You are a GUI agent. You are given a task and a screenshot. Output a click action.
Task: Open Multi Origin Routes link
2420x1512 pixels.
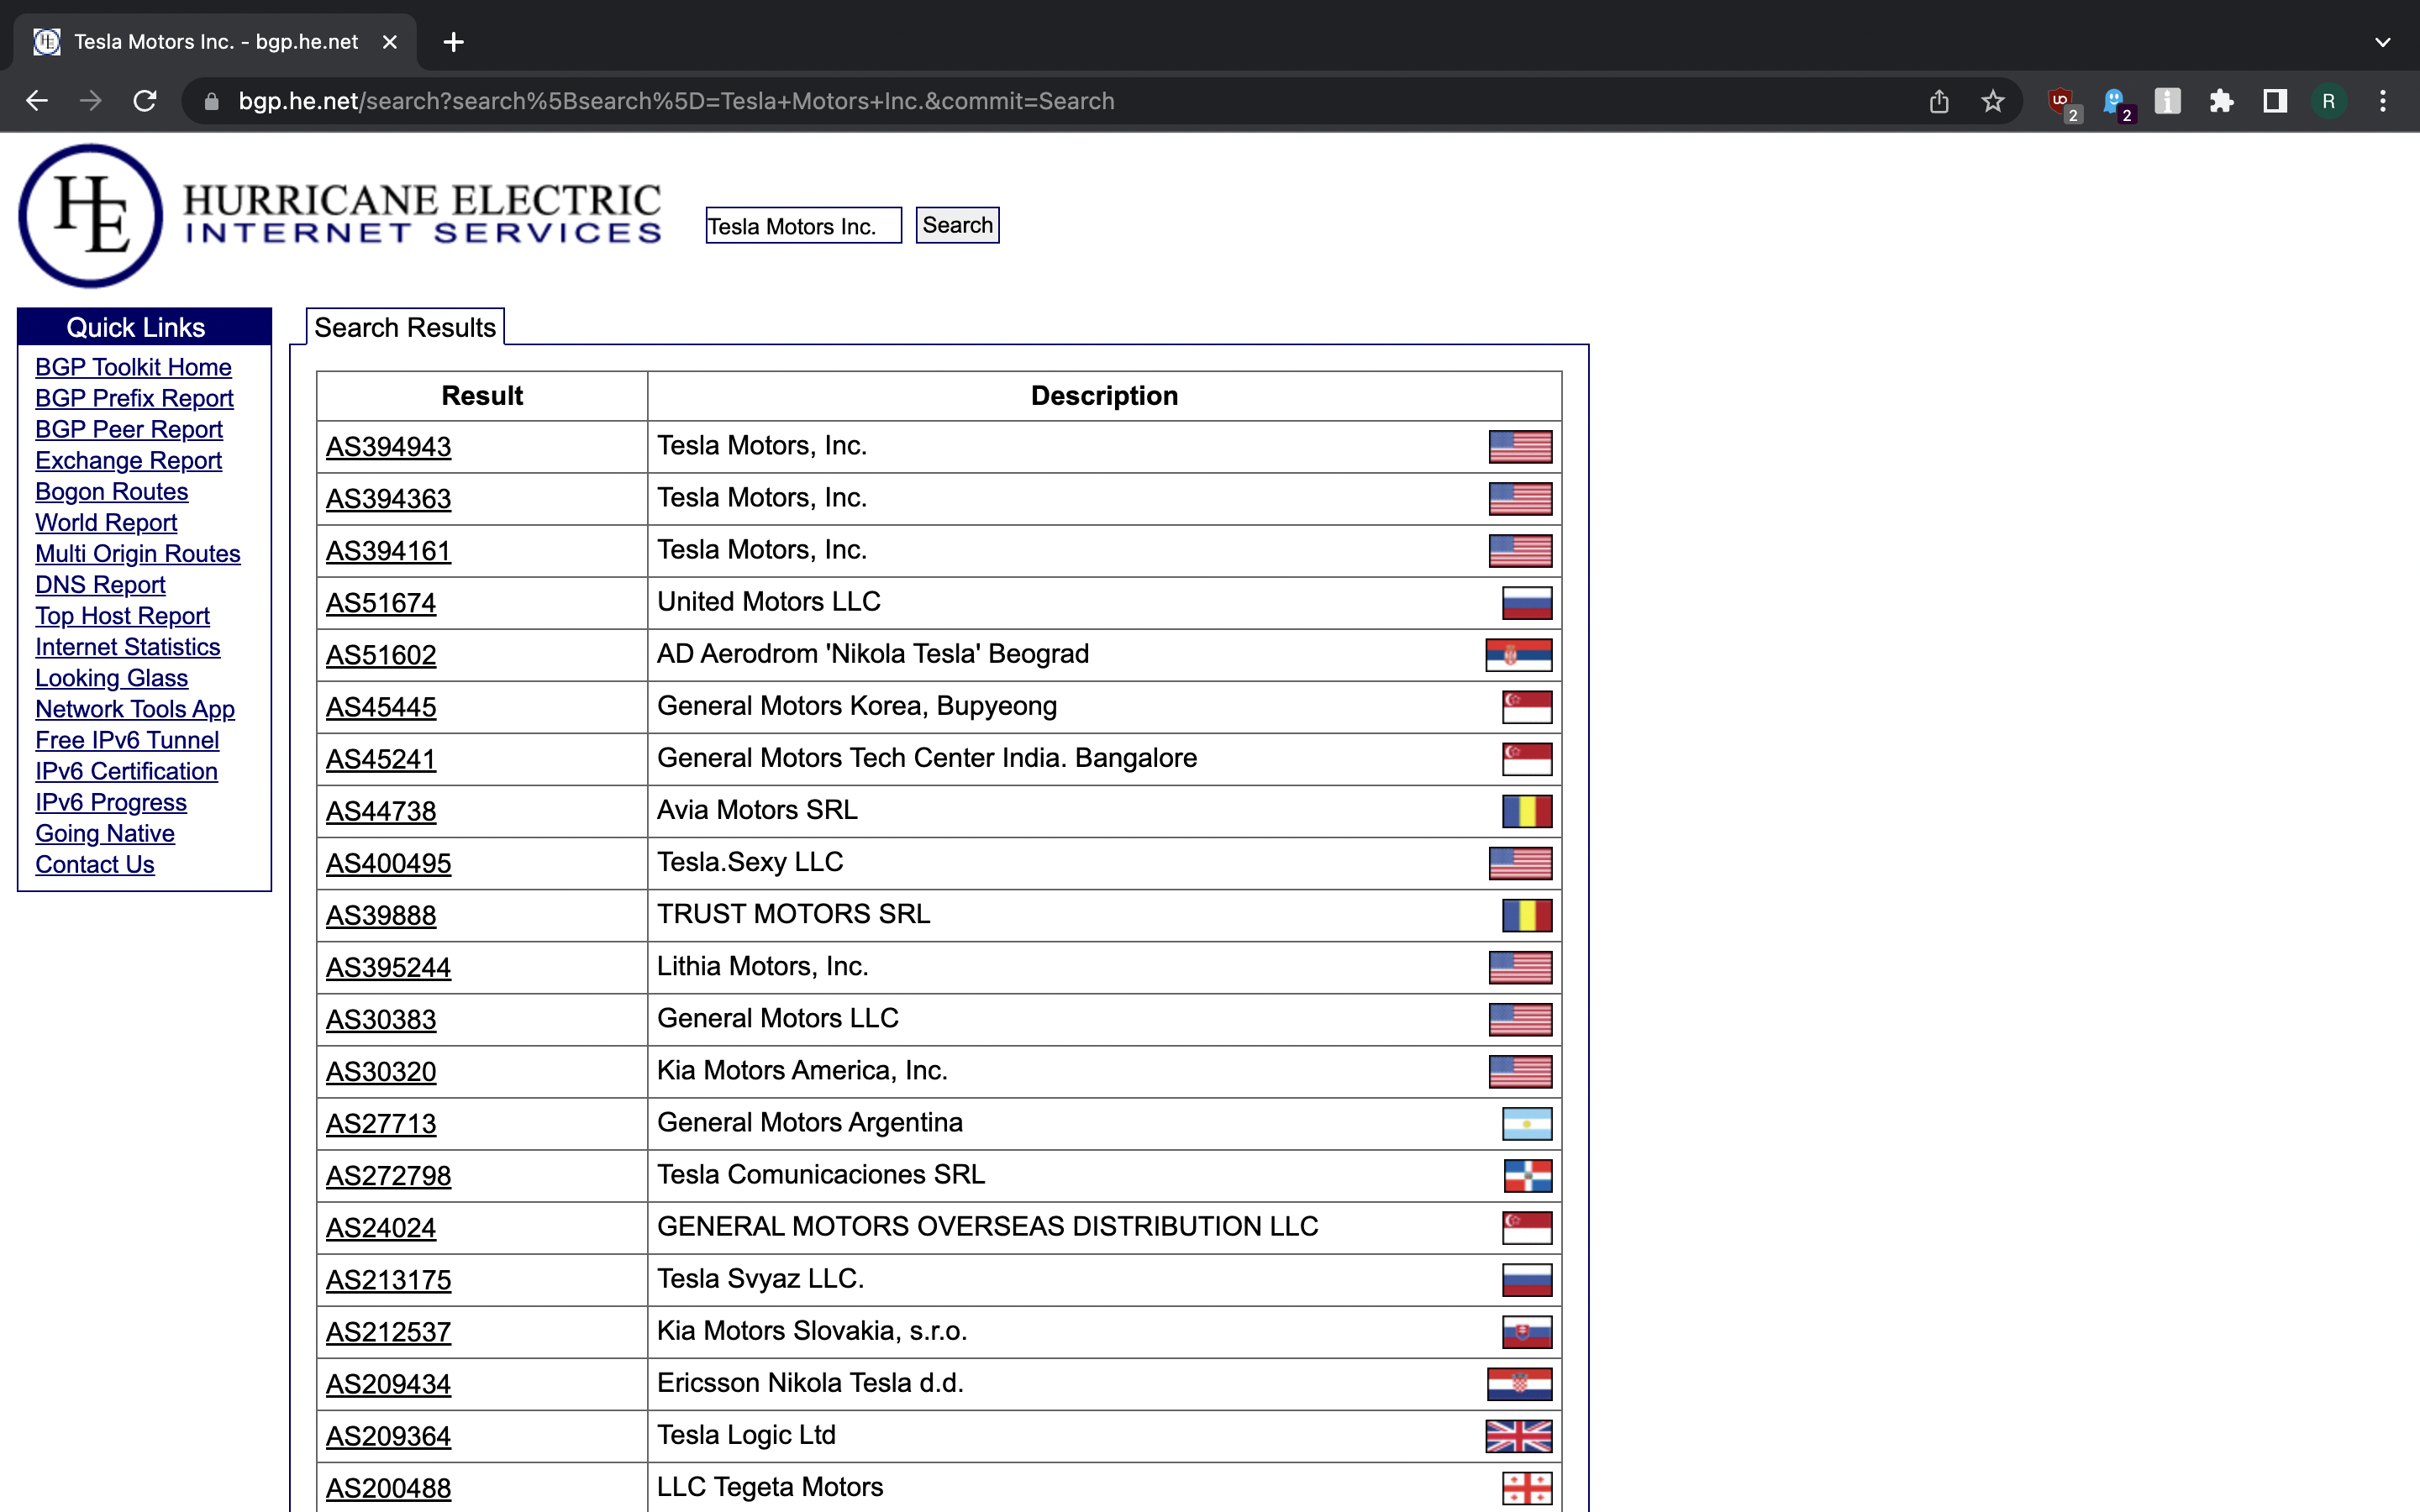[138, 553]
